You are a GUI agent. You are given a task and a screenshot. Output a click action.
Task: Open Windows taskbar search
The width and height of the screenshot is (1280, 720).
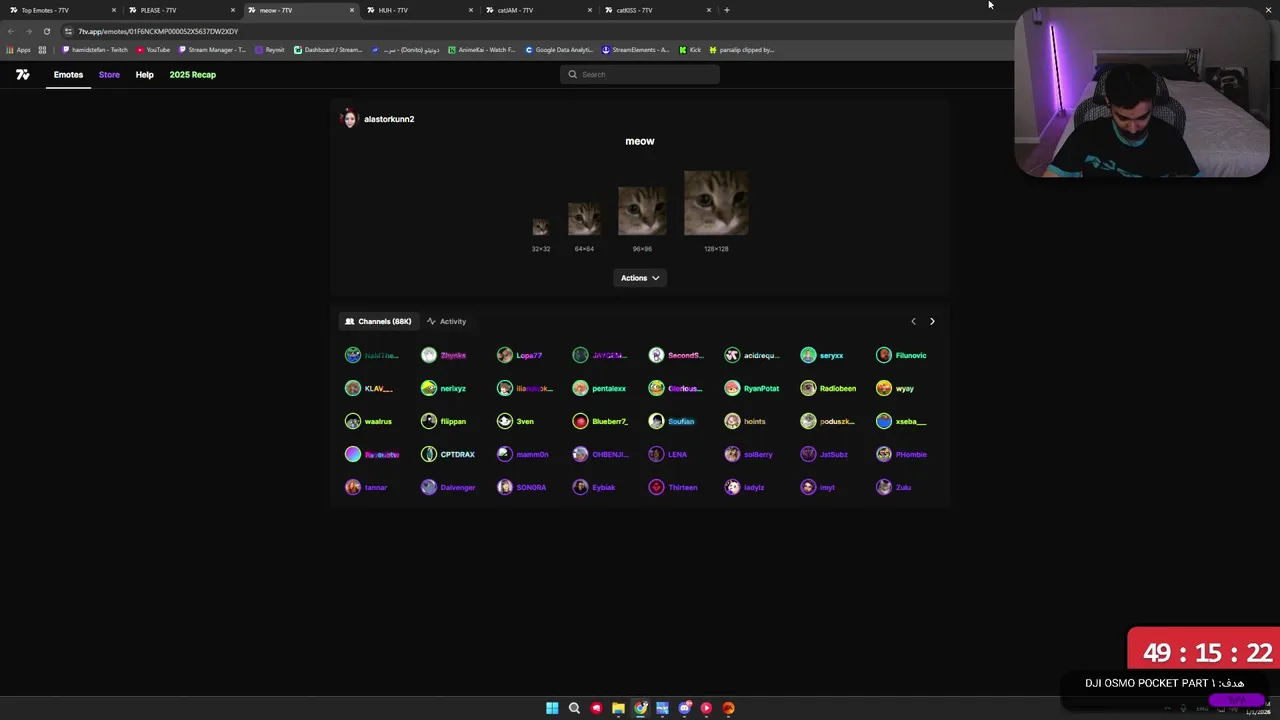point(574,708)
